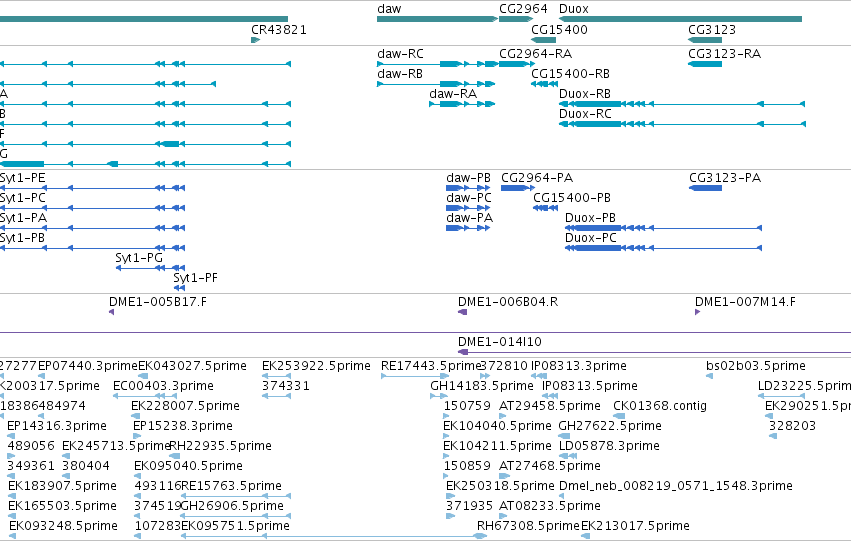Click the EK228007.5prime EST label
This screenshot has width=851, height=541.
pyautogui.click(x=185, y=406)
